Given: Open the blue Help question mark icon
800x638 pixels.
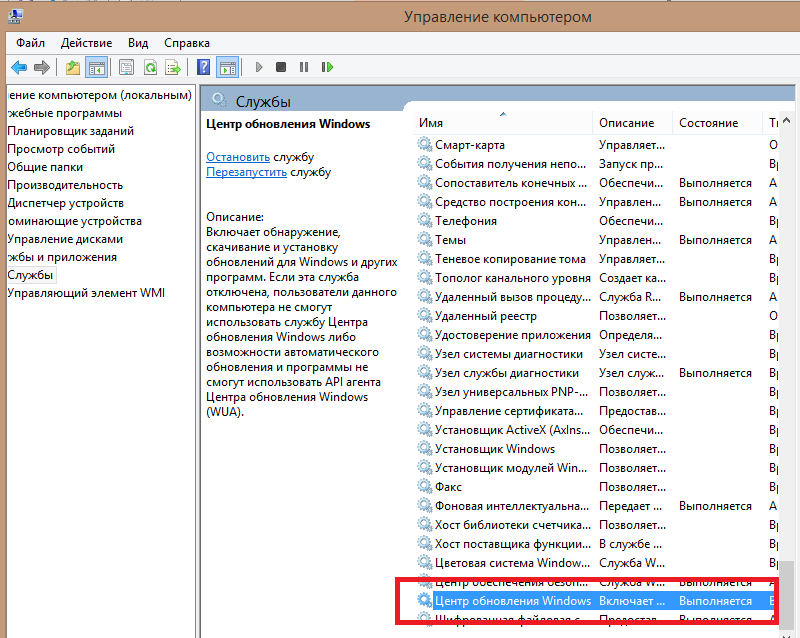Looking at the screenshot, I should 203,67.
